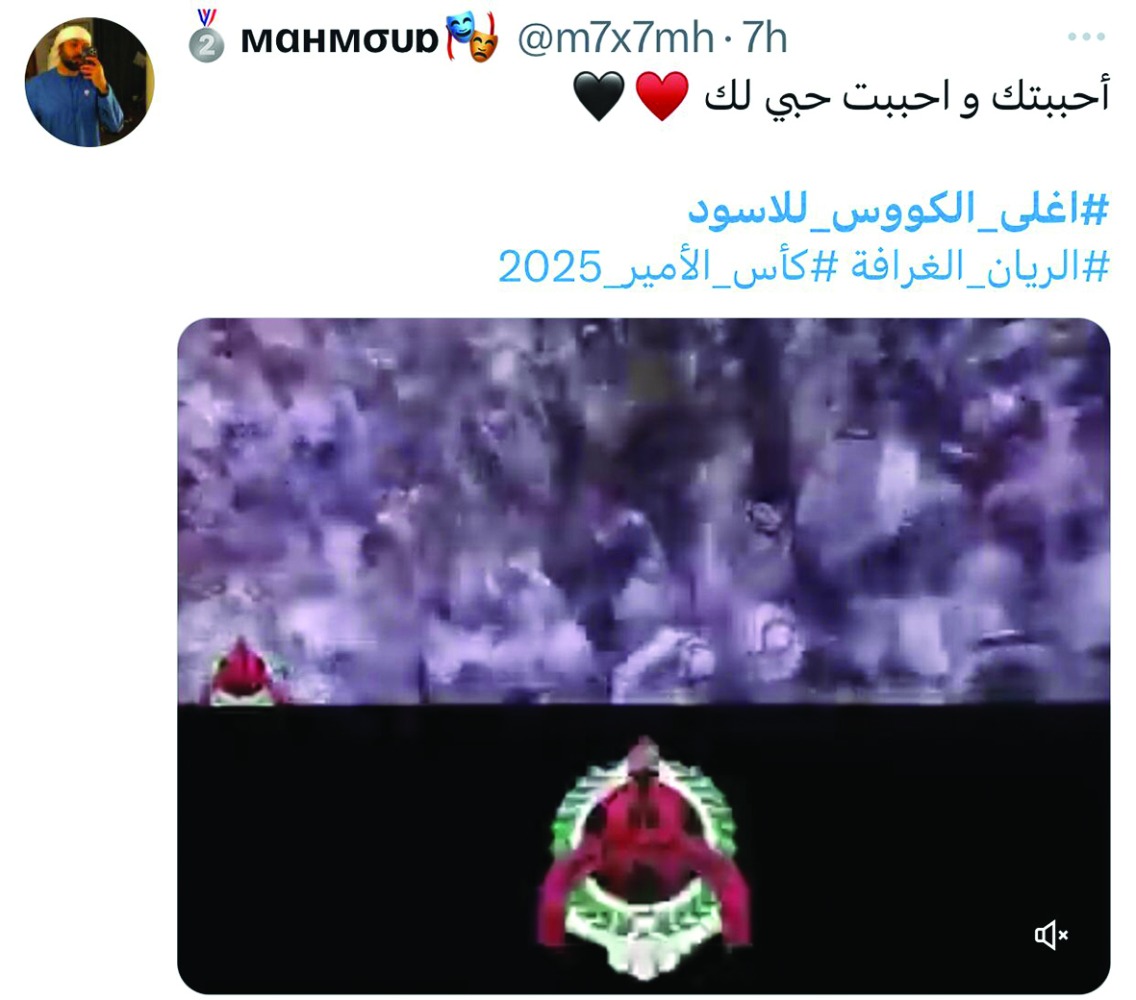
Task: Click the dot separator before 7h
Action: coord(727,40)
